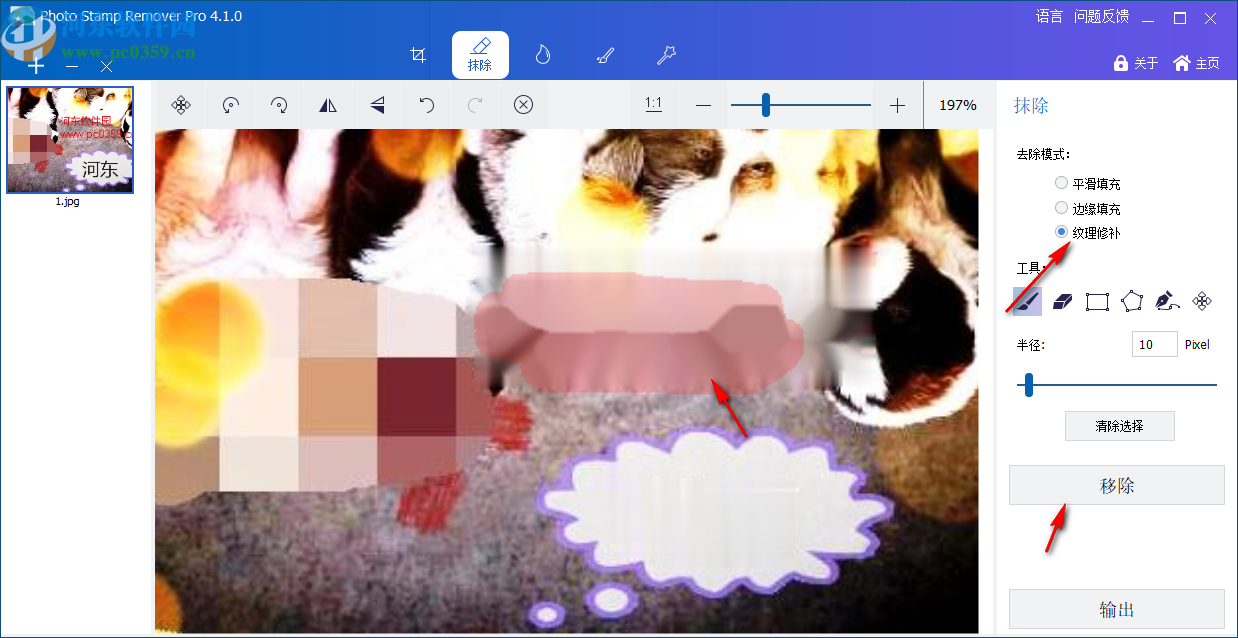Open the 语言 language menu
The height and width of the screenshot is (638, 1238).
pos(1049,16)
